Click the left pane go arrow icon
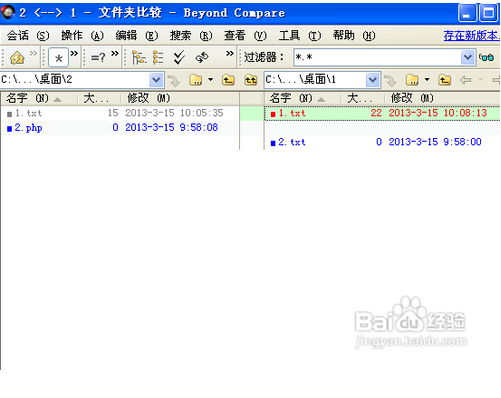501x398 pixels. coord(174,80)
